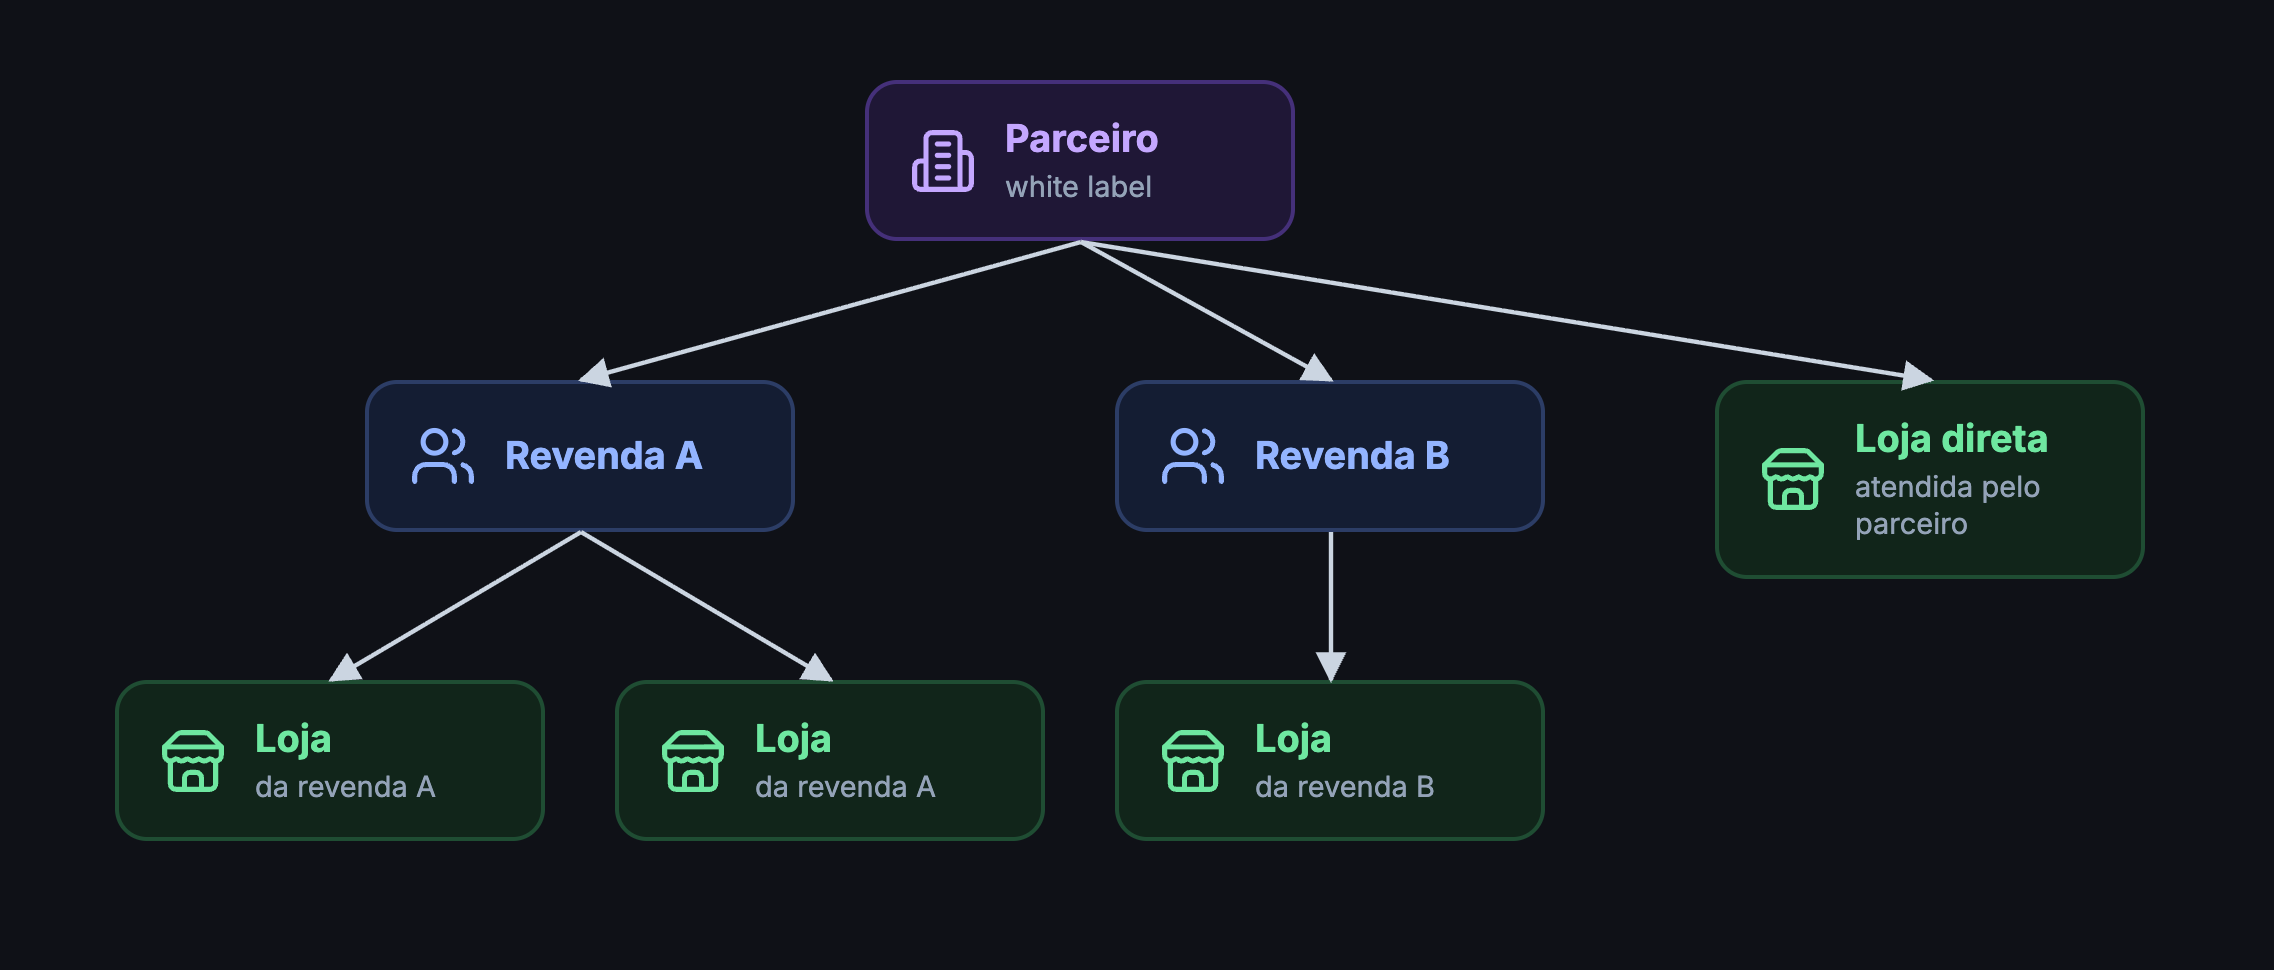The width and height of the screenshot is (2274, 970).
Task: Click "da revenda B" subtitle text
Action: click(1344, 787)
